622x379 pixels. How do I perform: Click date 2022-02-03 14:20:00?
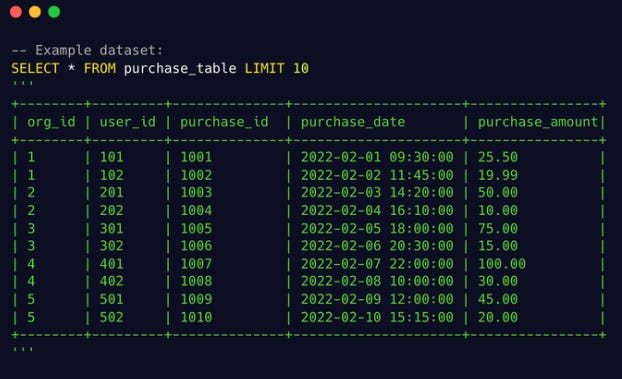pos(377,192)
